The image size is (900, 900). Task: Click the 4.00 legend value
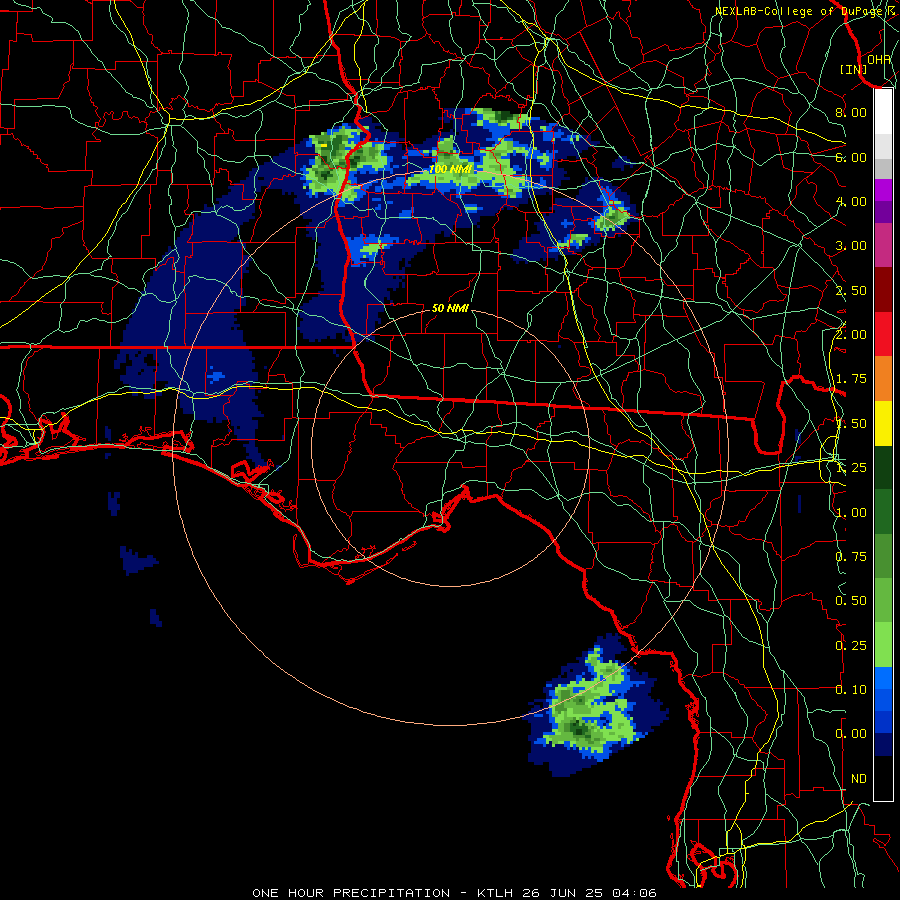tap(851, 201)
